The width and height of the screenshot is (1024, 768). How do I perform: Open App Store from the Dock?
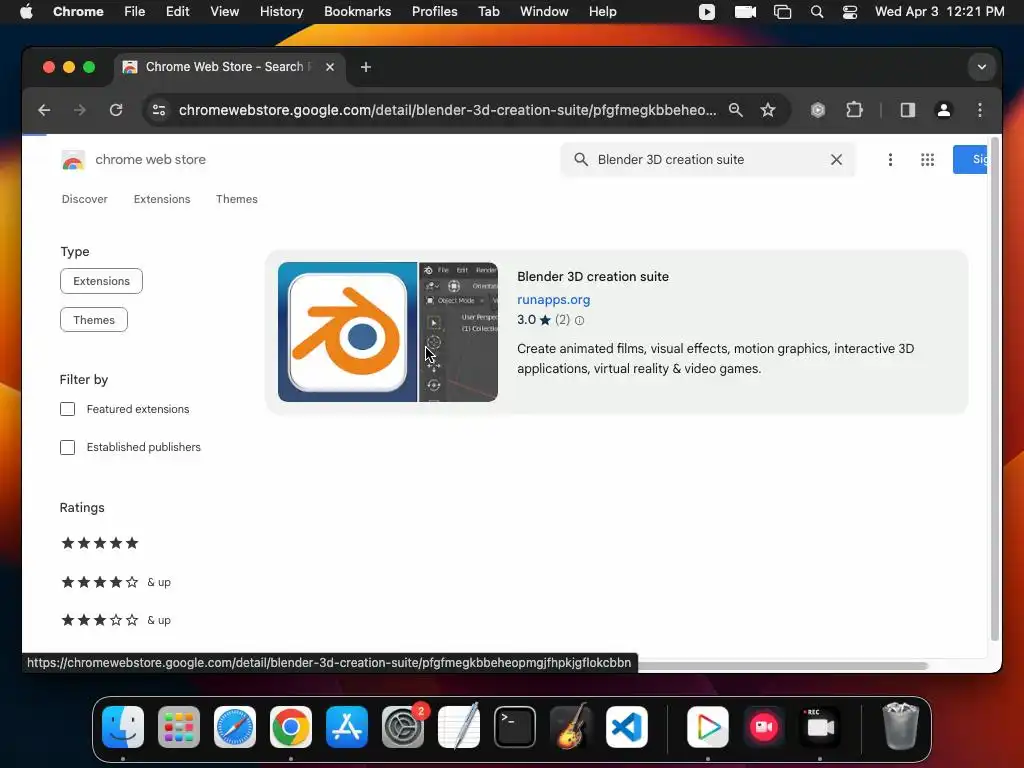347,727
